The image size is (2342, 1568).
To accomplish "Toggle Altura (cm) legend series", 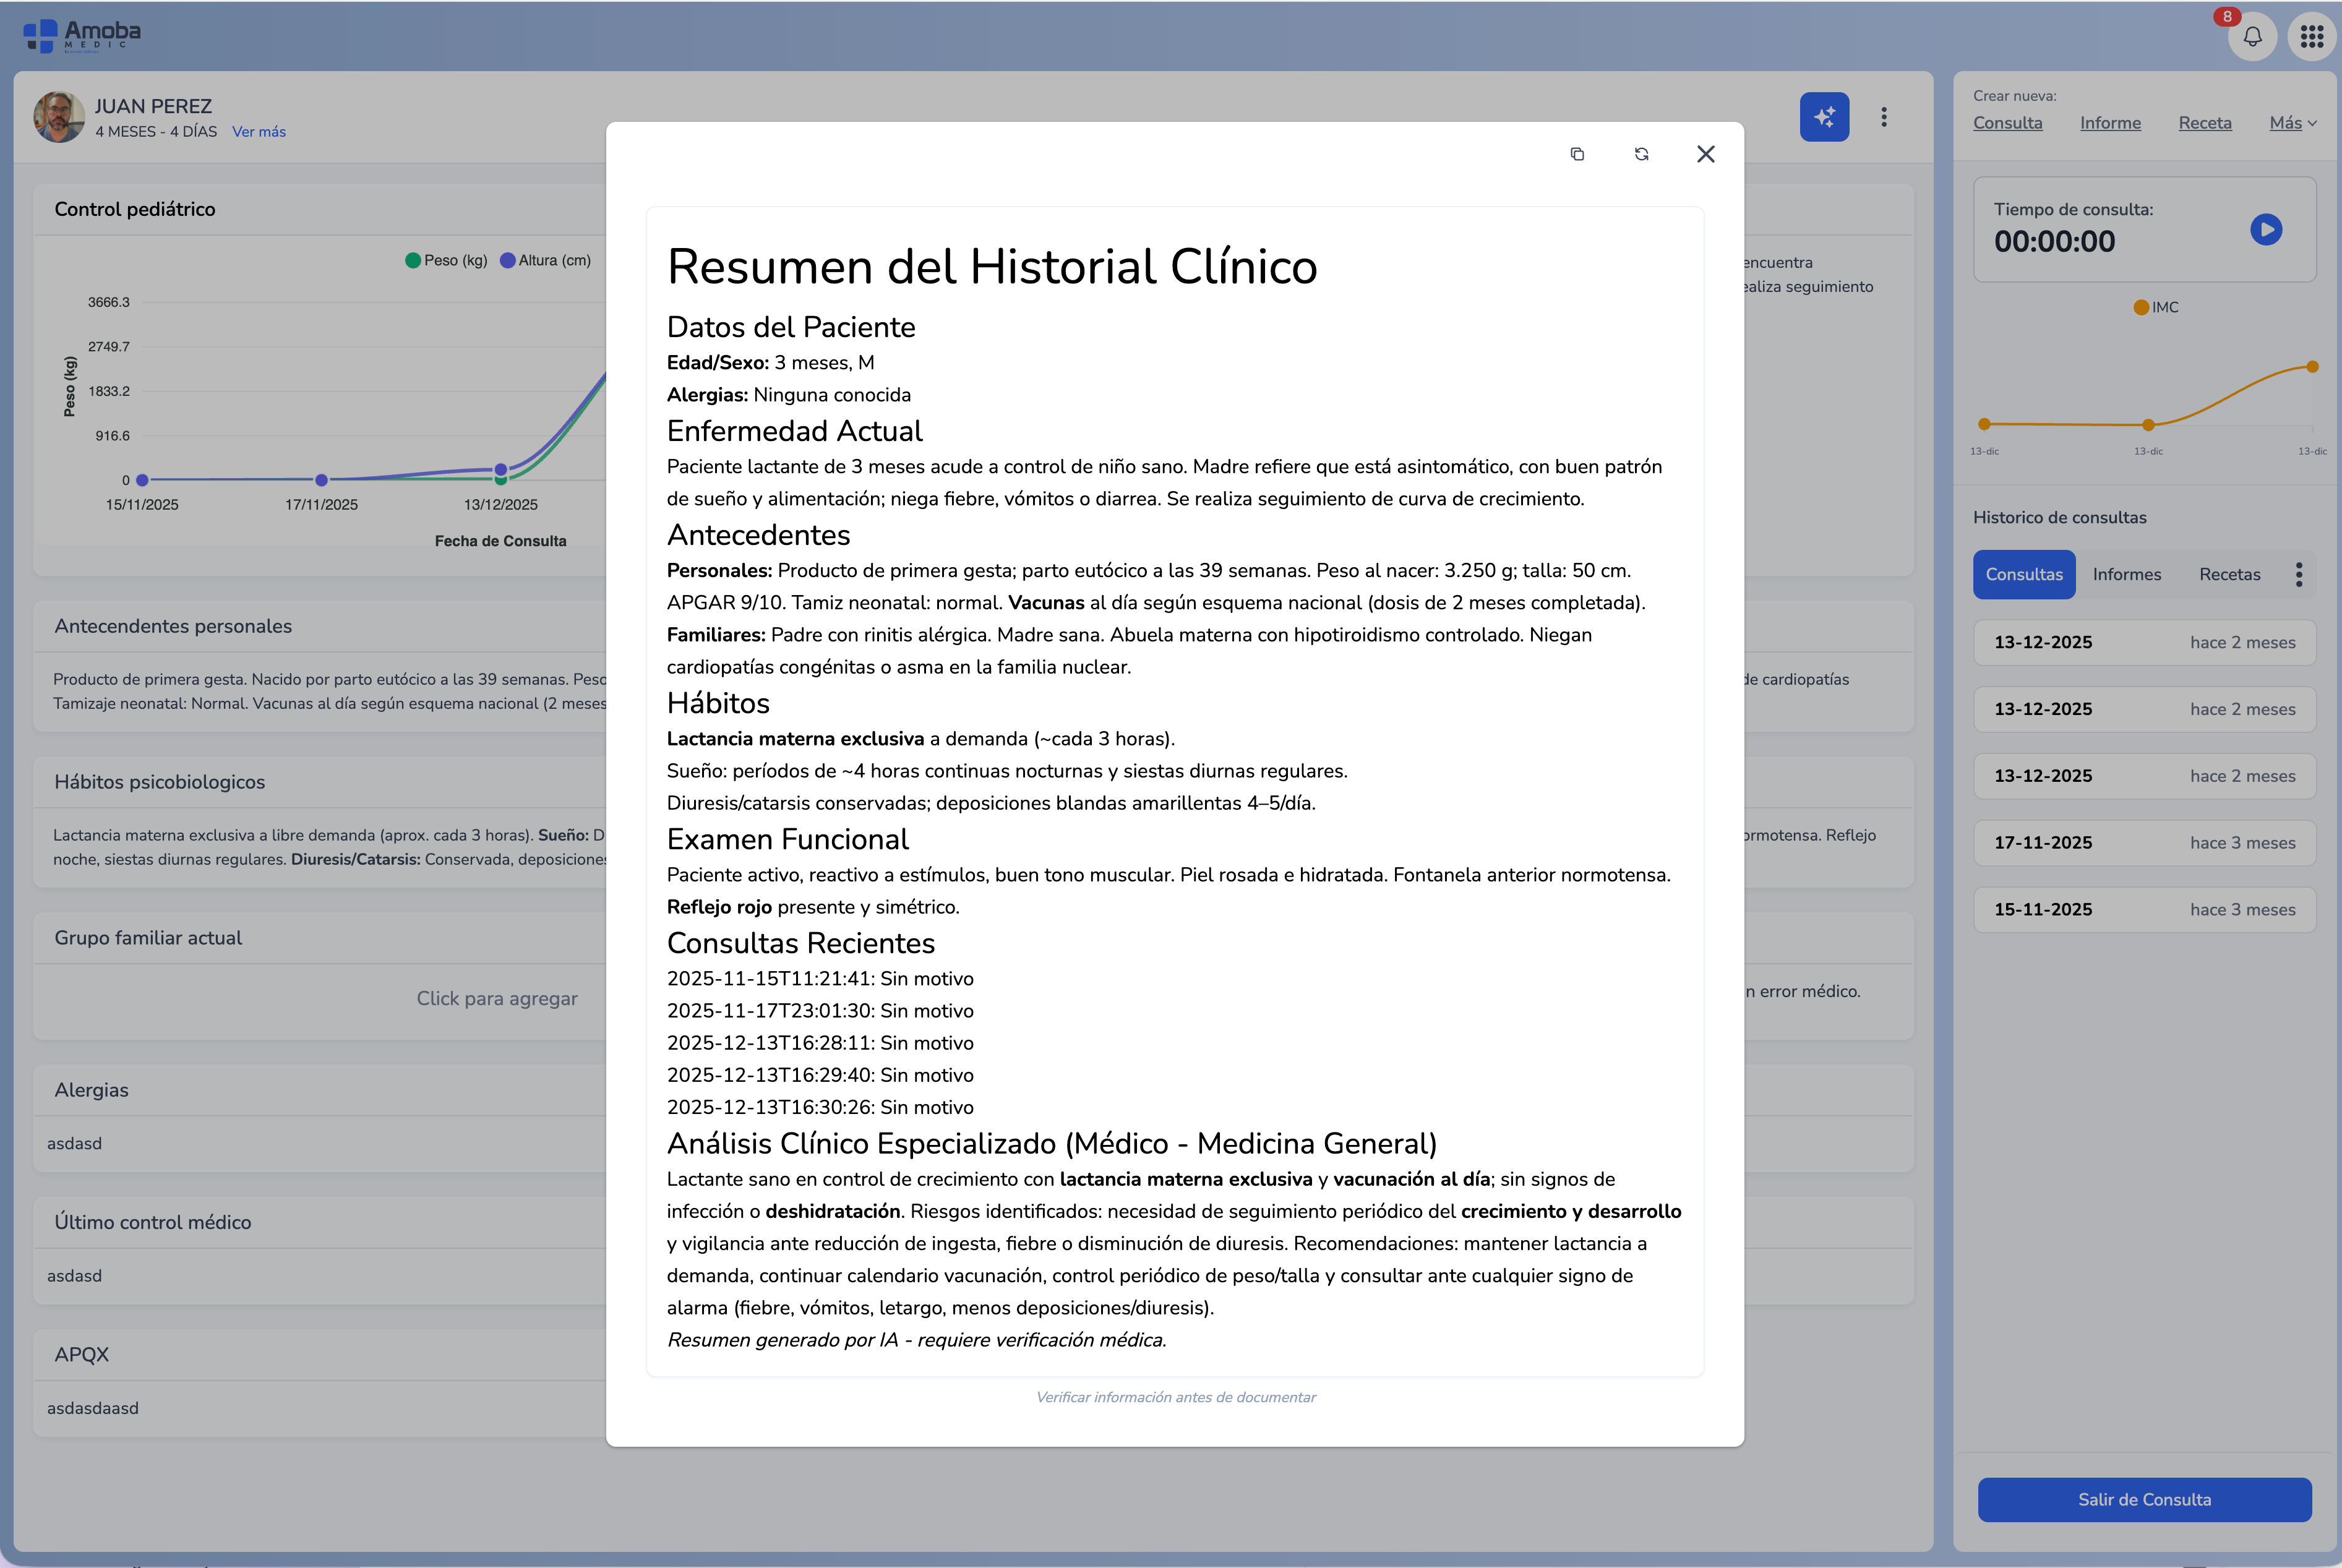I will click(545, 260).
